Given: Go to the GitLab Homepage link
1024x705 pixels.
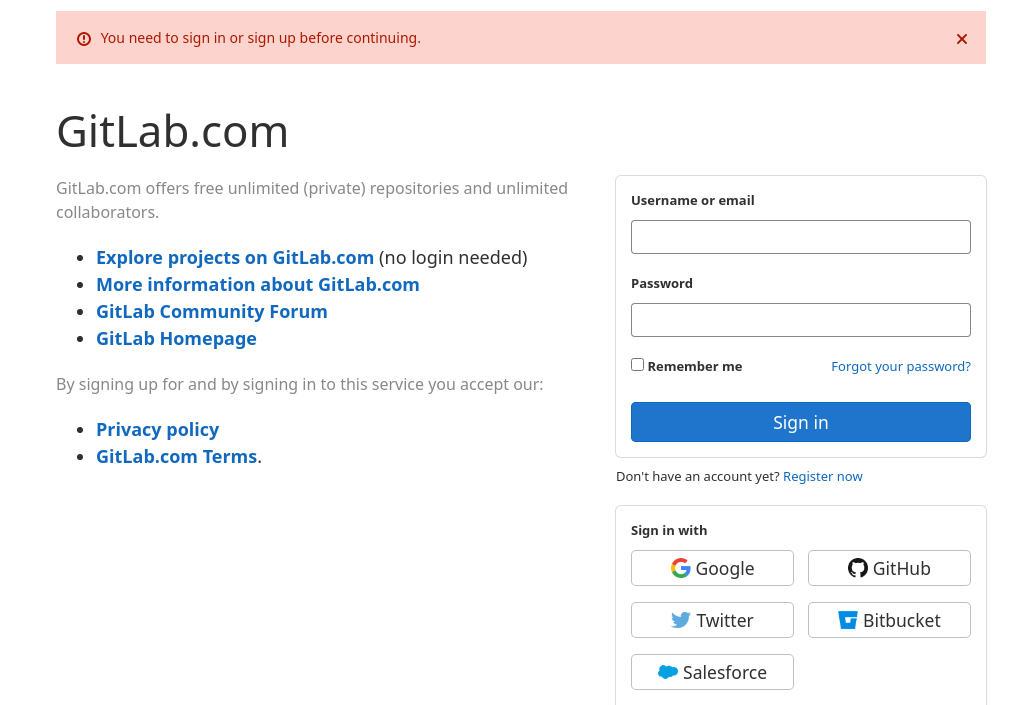Looking at the screenshot, I should click(176, 339).
